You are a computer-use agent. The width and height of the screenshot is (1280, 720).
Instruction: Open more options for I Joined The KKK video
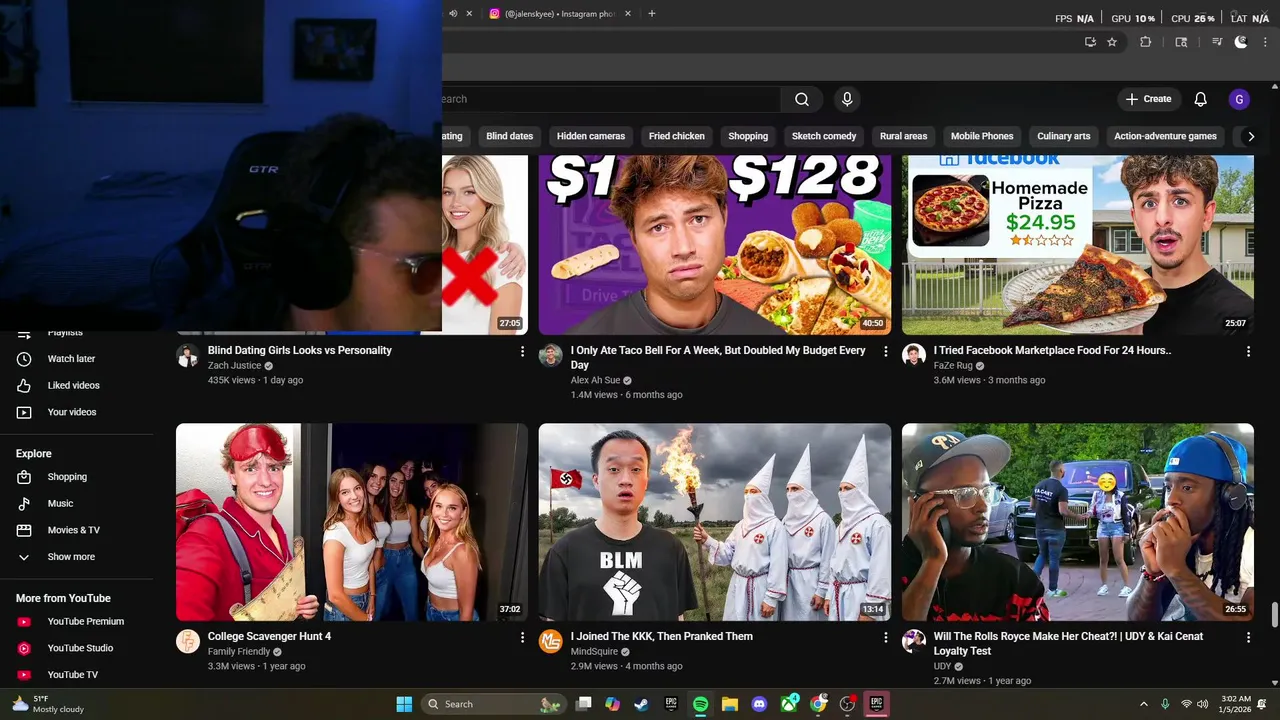pos(885,637)
